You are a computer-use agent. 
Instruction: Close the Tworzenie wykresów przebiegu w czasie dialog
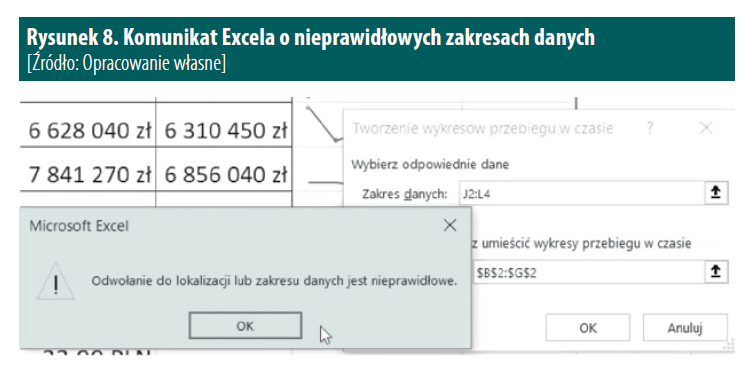point(705,128)
